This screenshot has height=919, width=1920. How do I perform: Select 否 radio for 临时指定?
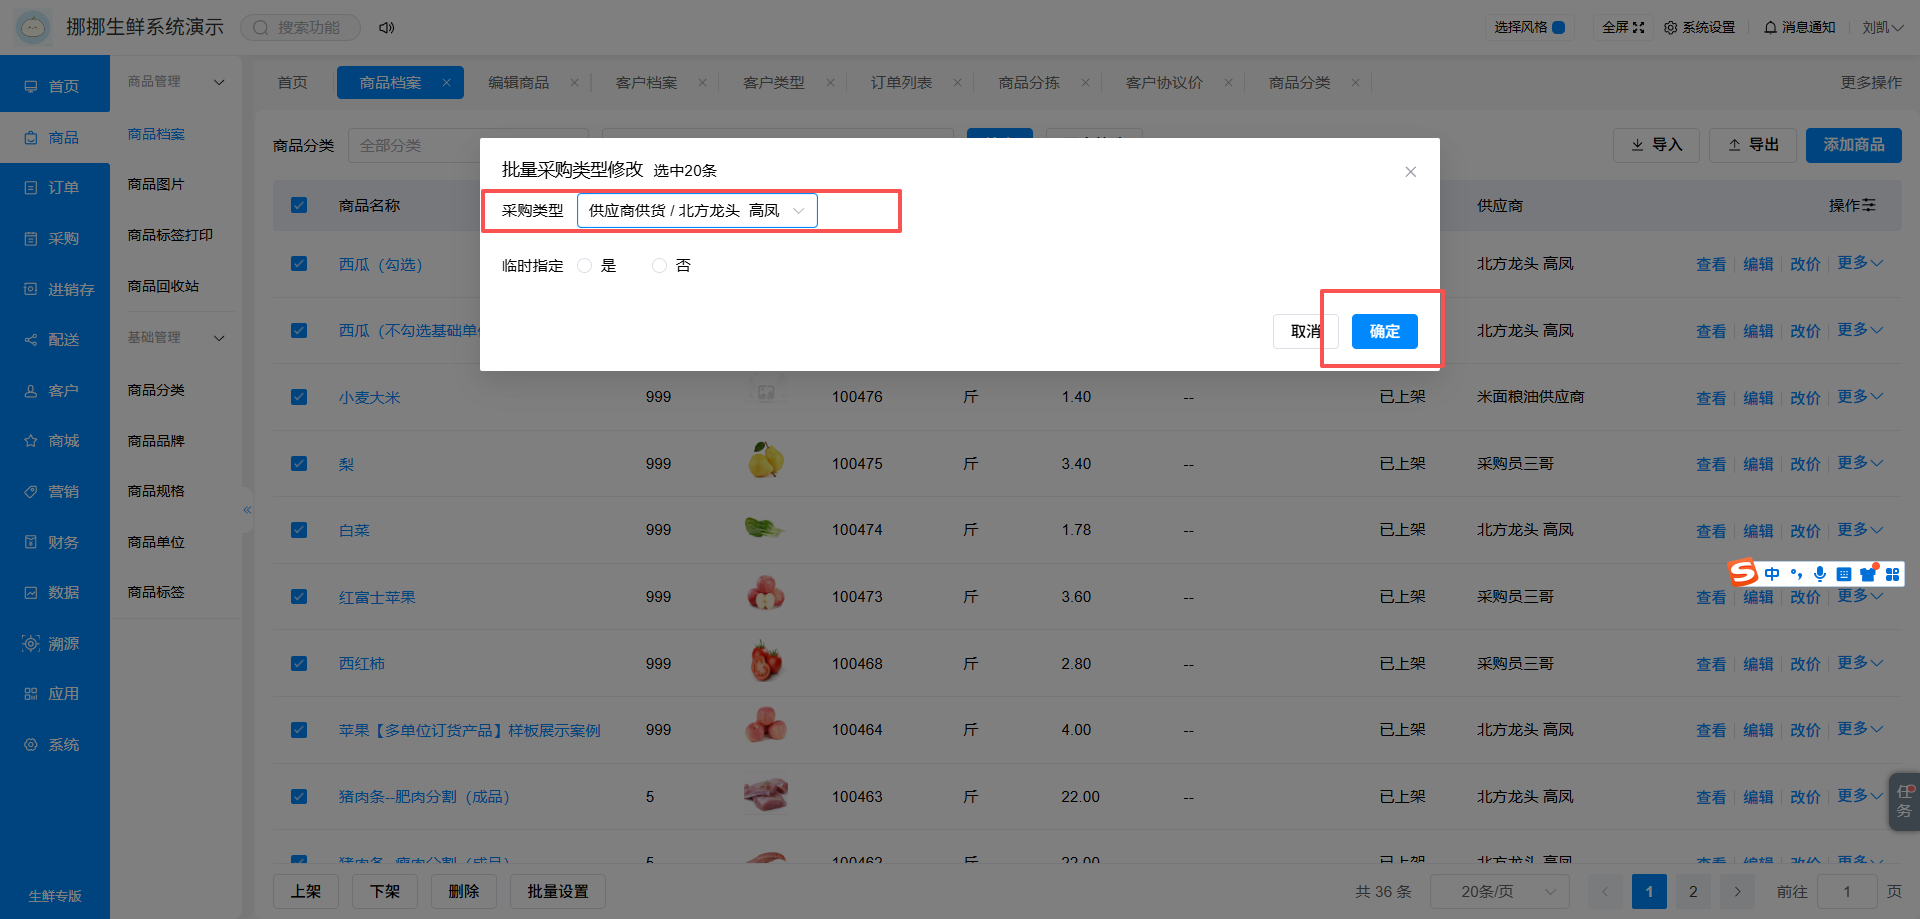point(659,266)
